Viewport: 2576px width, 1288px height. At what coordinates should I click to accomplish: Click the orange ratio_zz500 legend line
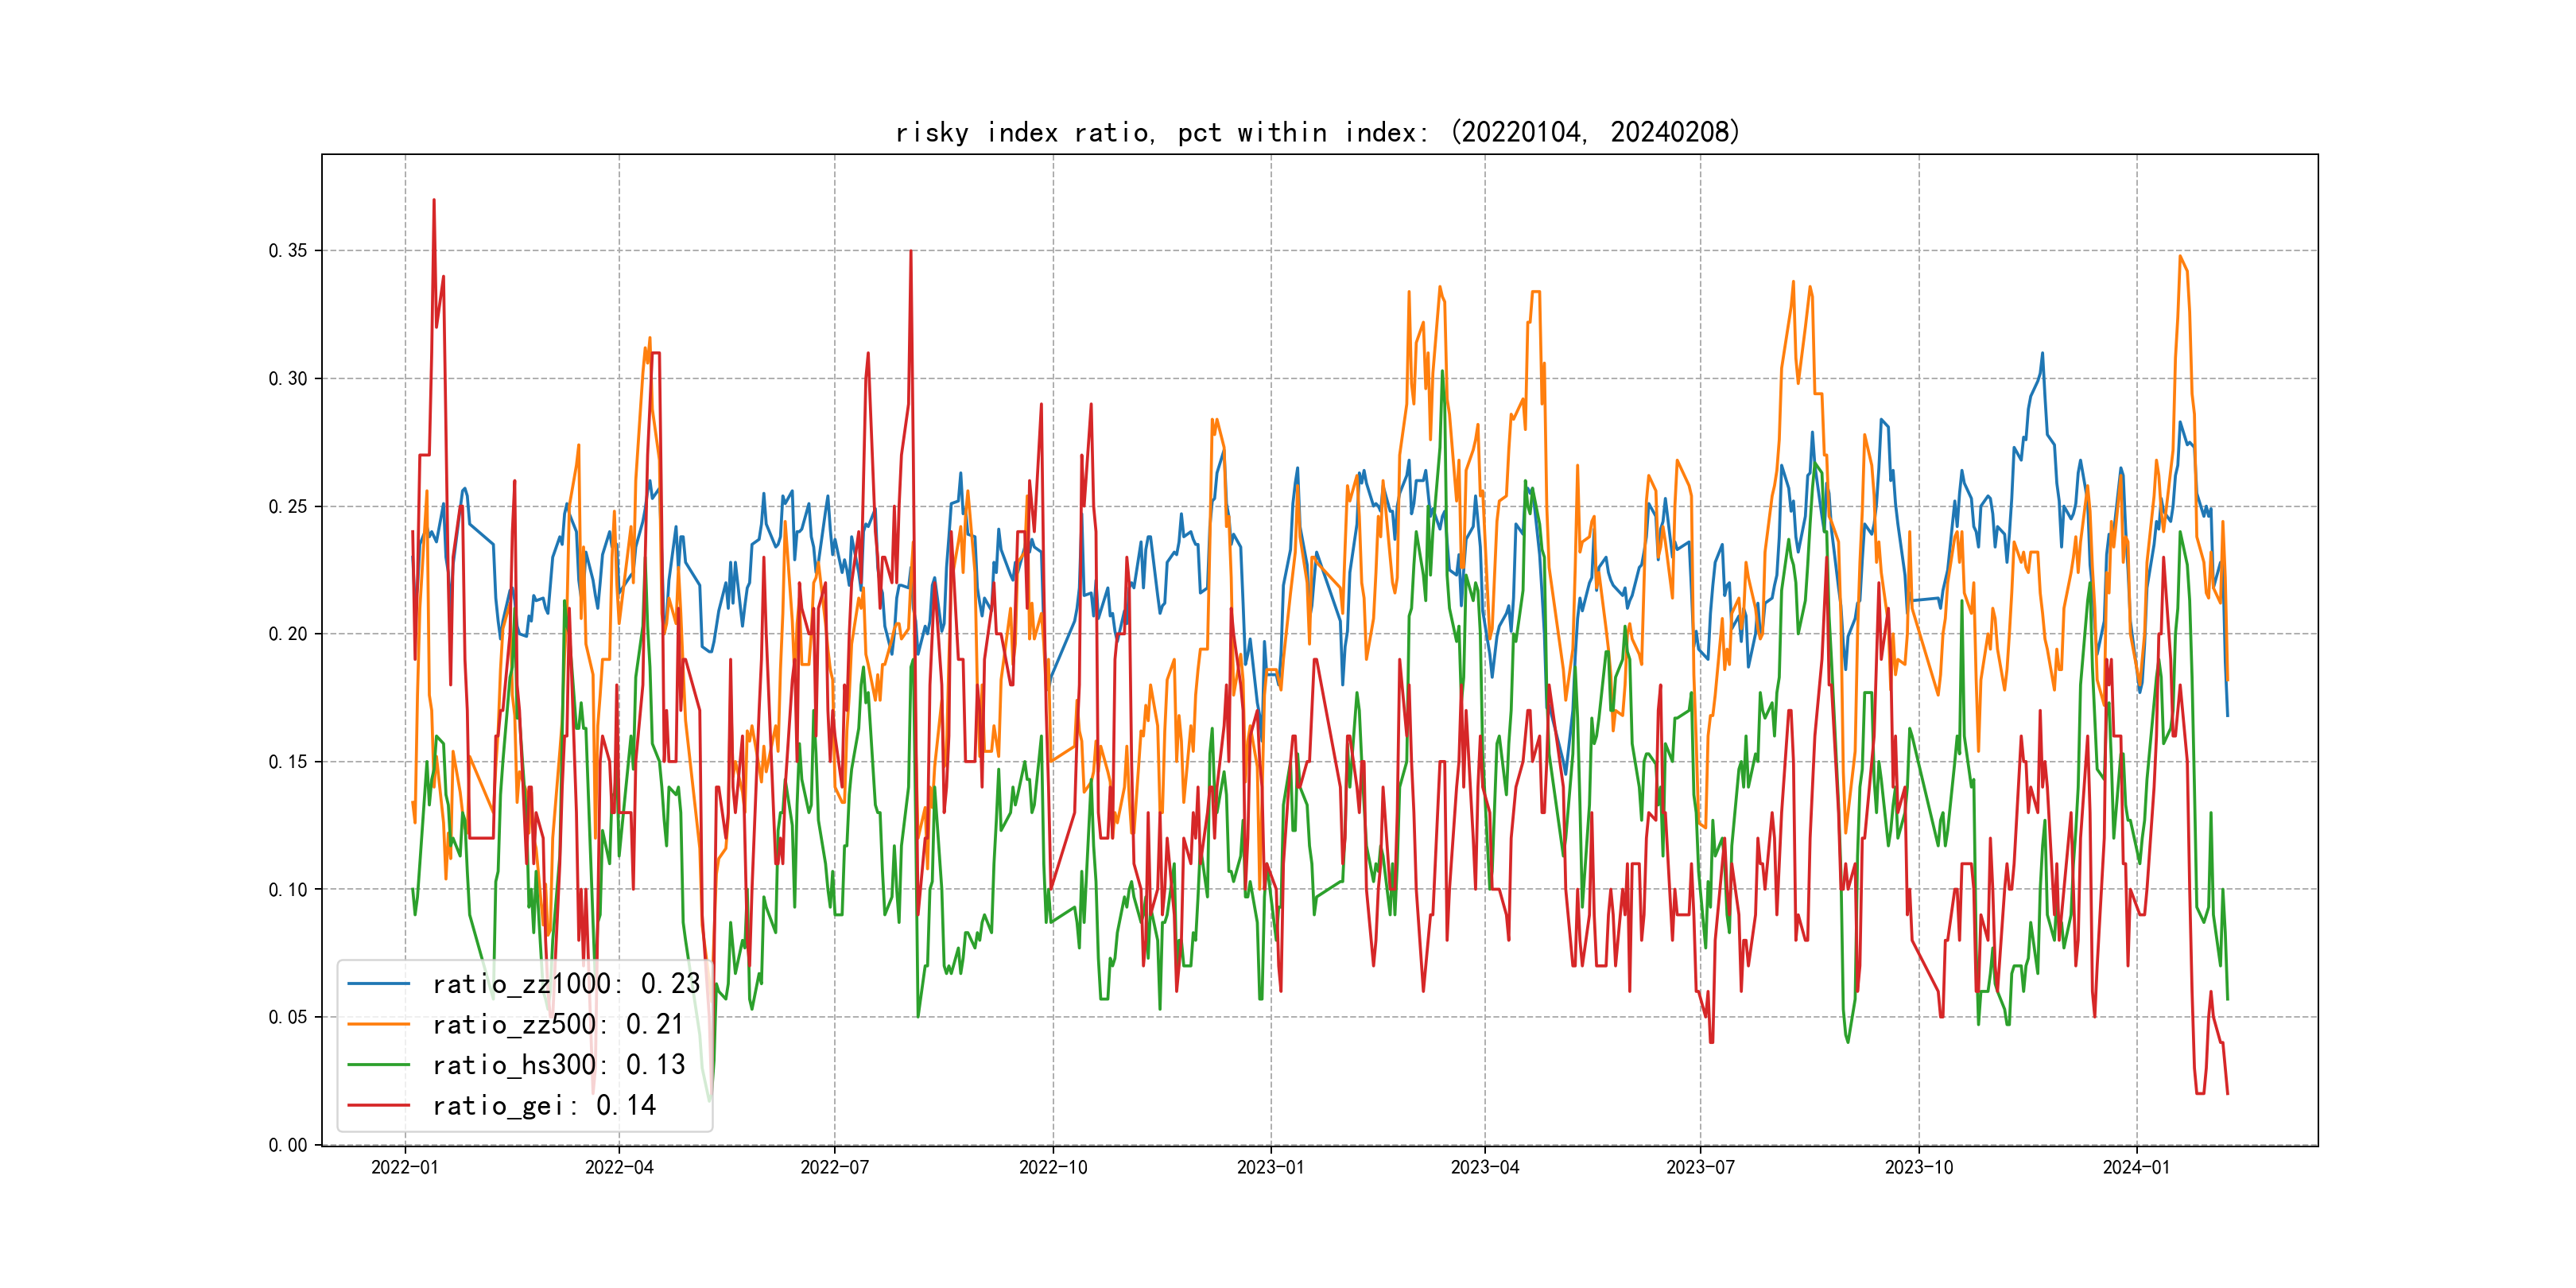click(x=378, y=1024)
